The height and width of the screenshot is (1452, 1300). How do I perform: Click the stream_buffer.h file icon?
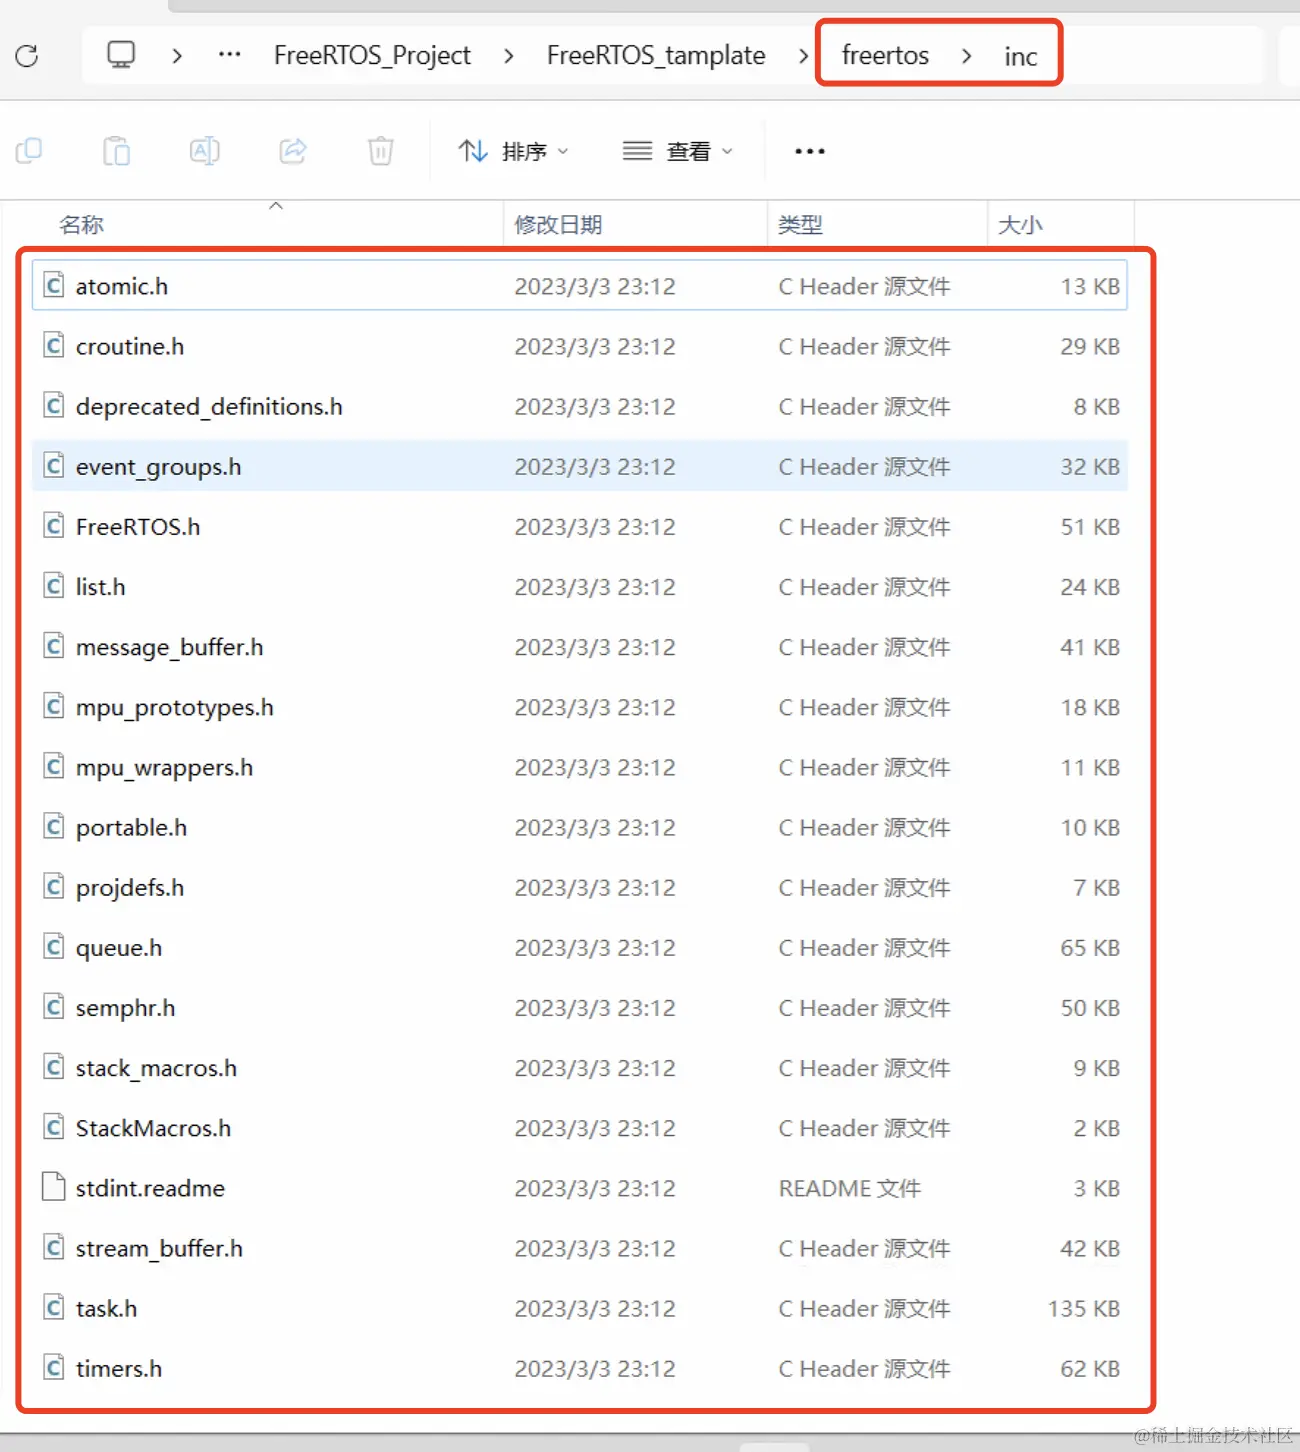pos(54,1247)
